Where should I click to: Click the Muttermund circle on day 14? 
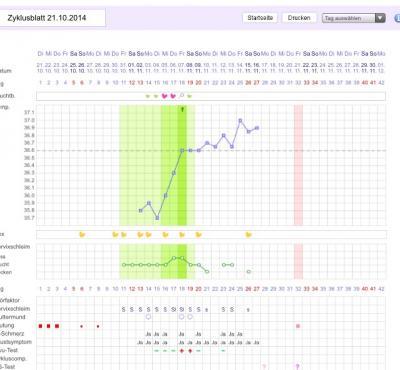(x=148, y=317)
